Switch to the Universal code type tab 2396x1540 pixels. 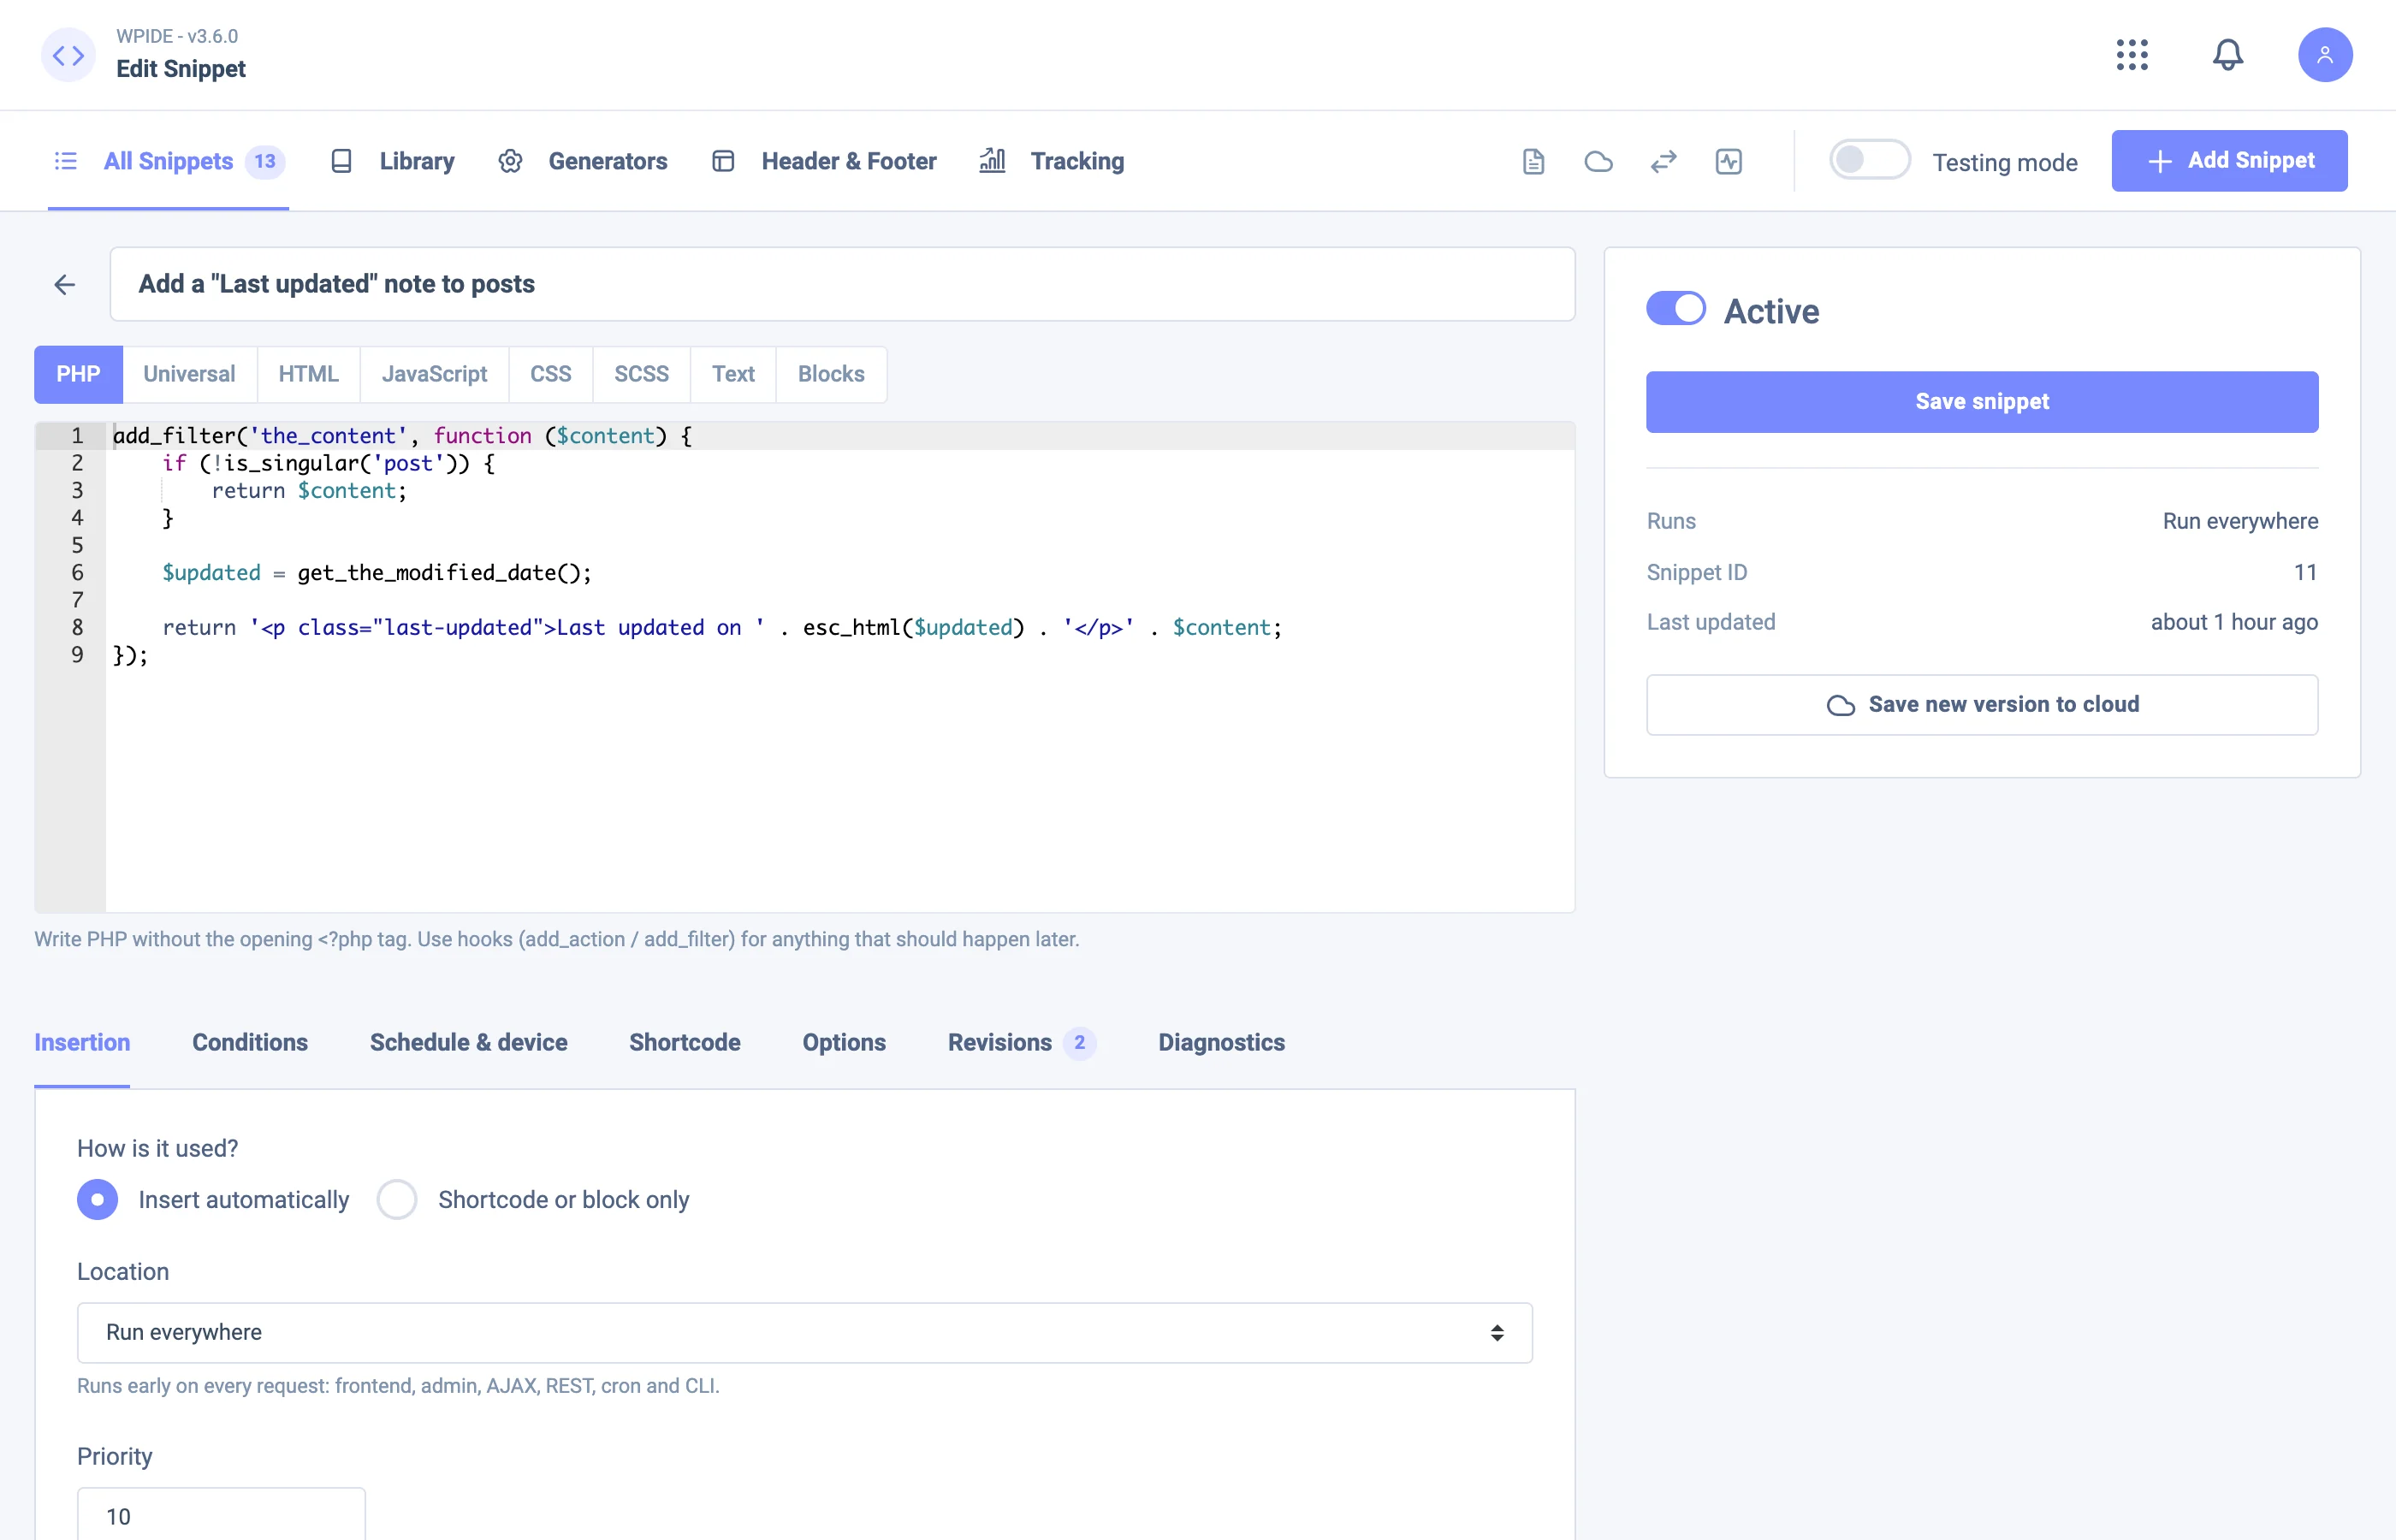tap(189, 374)
